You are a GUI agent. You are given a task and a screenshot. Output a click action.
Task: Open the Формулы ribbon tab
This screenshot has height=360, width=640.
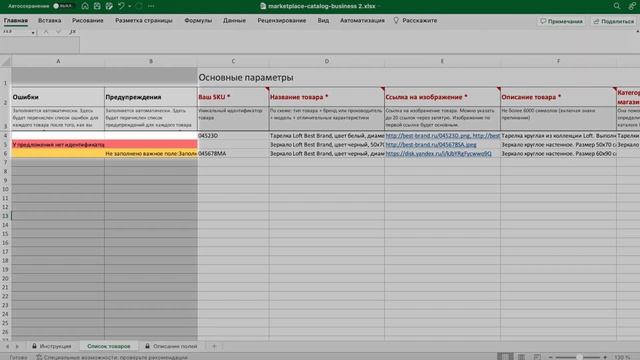[198, 20]
